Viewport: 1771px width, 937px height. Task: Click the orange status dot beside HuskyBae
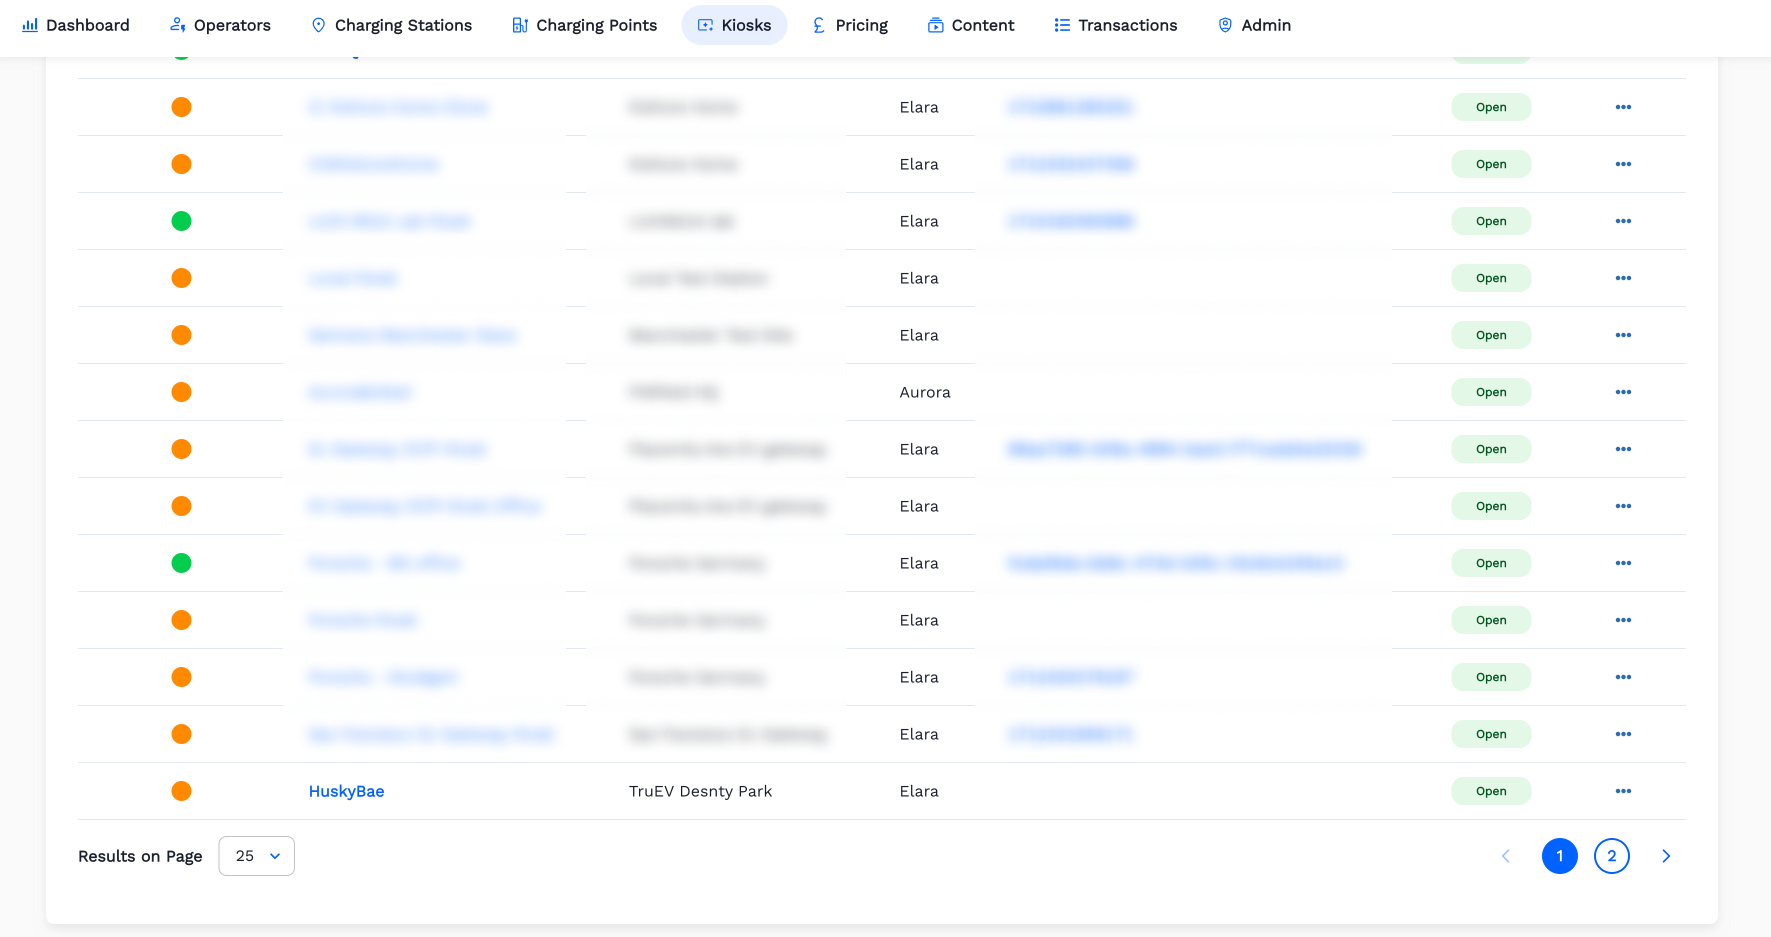181,791
